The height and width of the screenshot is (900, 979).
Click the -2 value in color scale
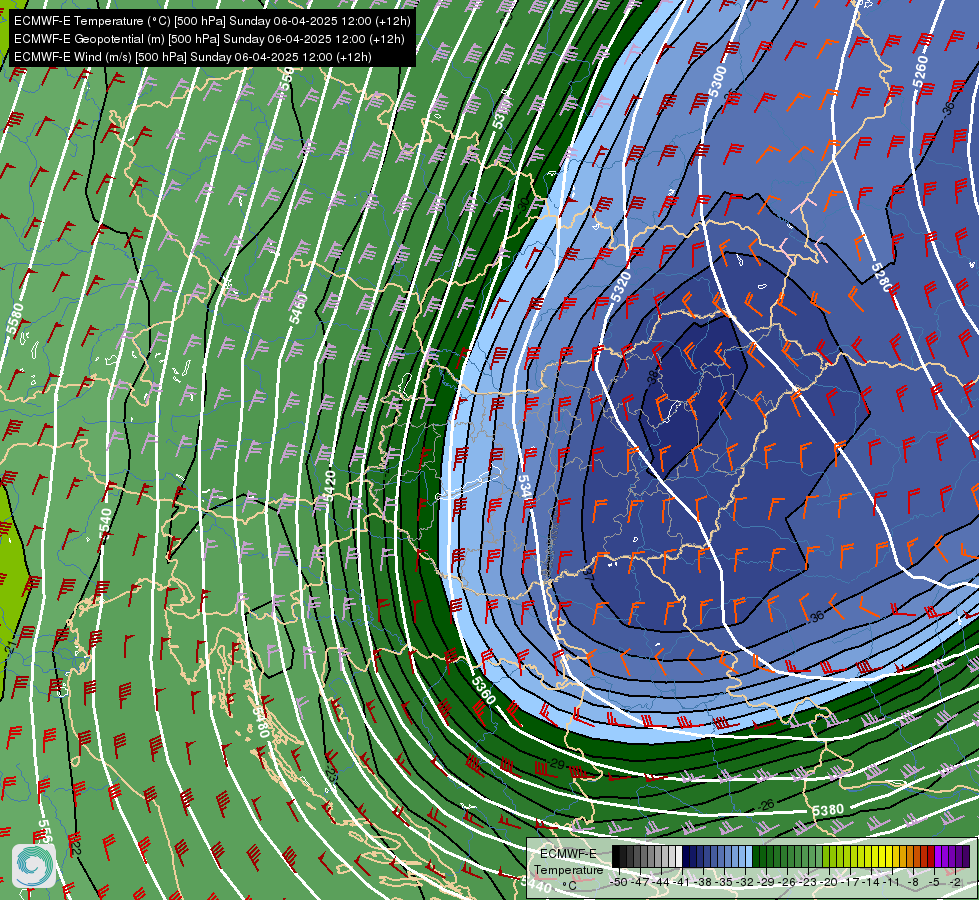click(954, 882)
